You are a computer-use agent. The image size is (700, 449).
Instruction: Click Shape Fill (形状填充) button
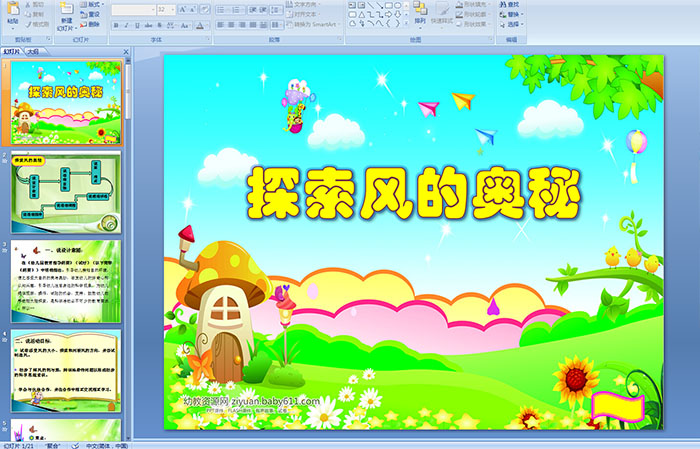473,4
